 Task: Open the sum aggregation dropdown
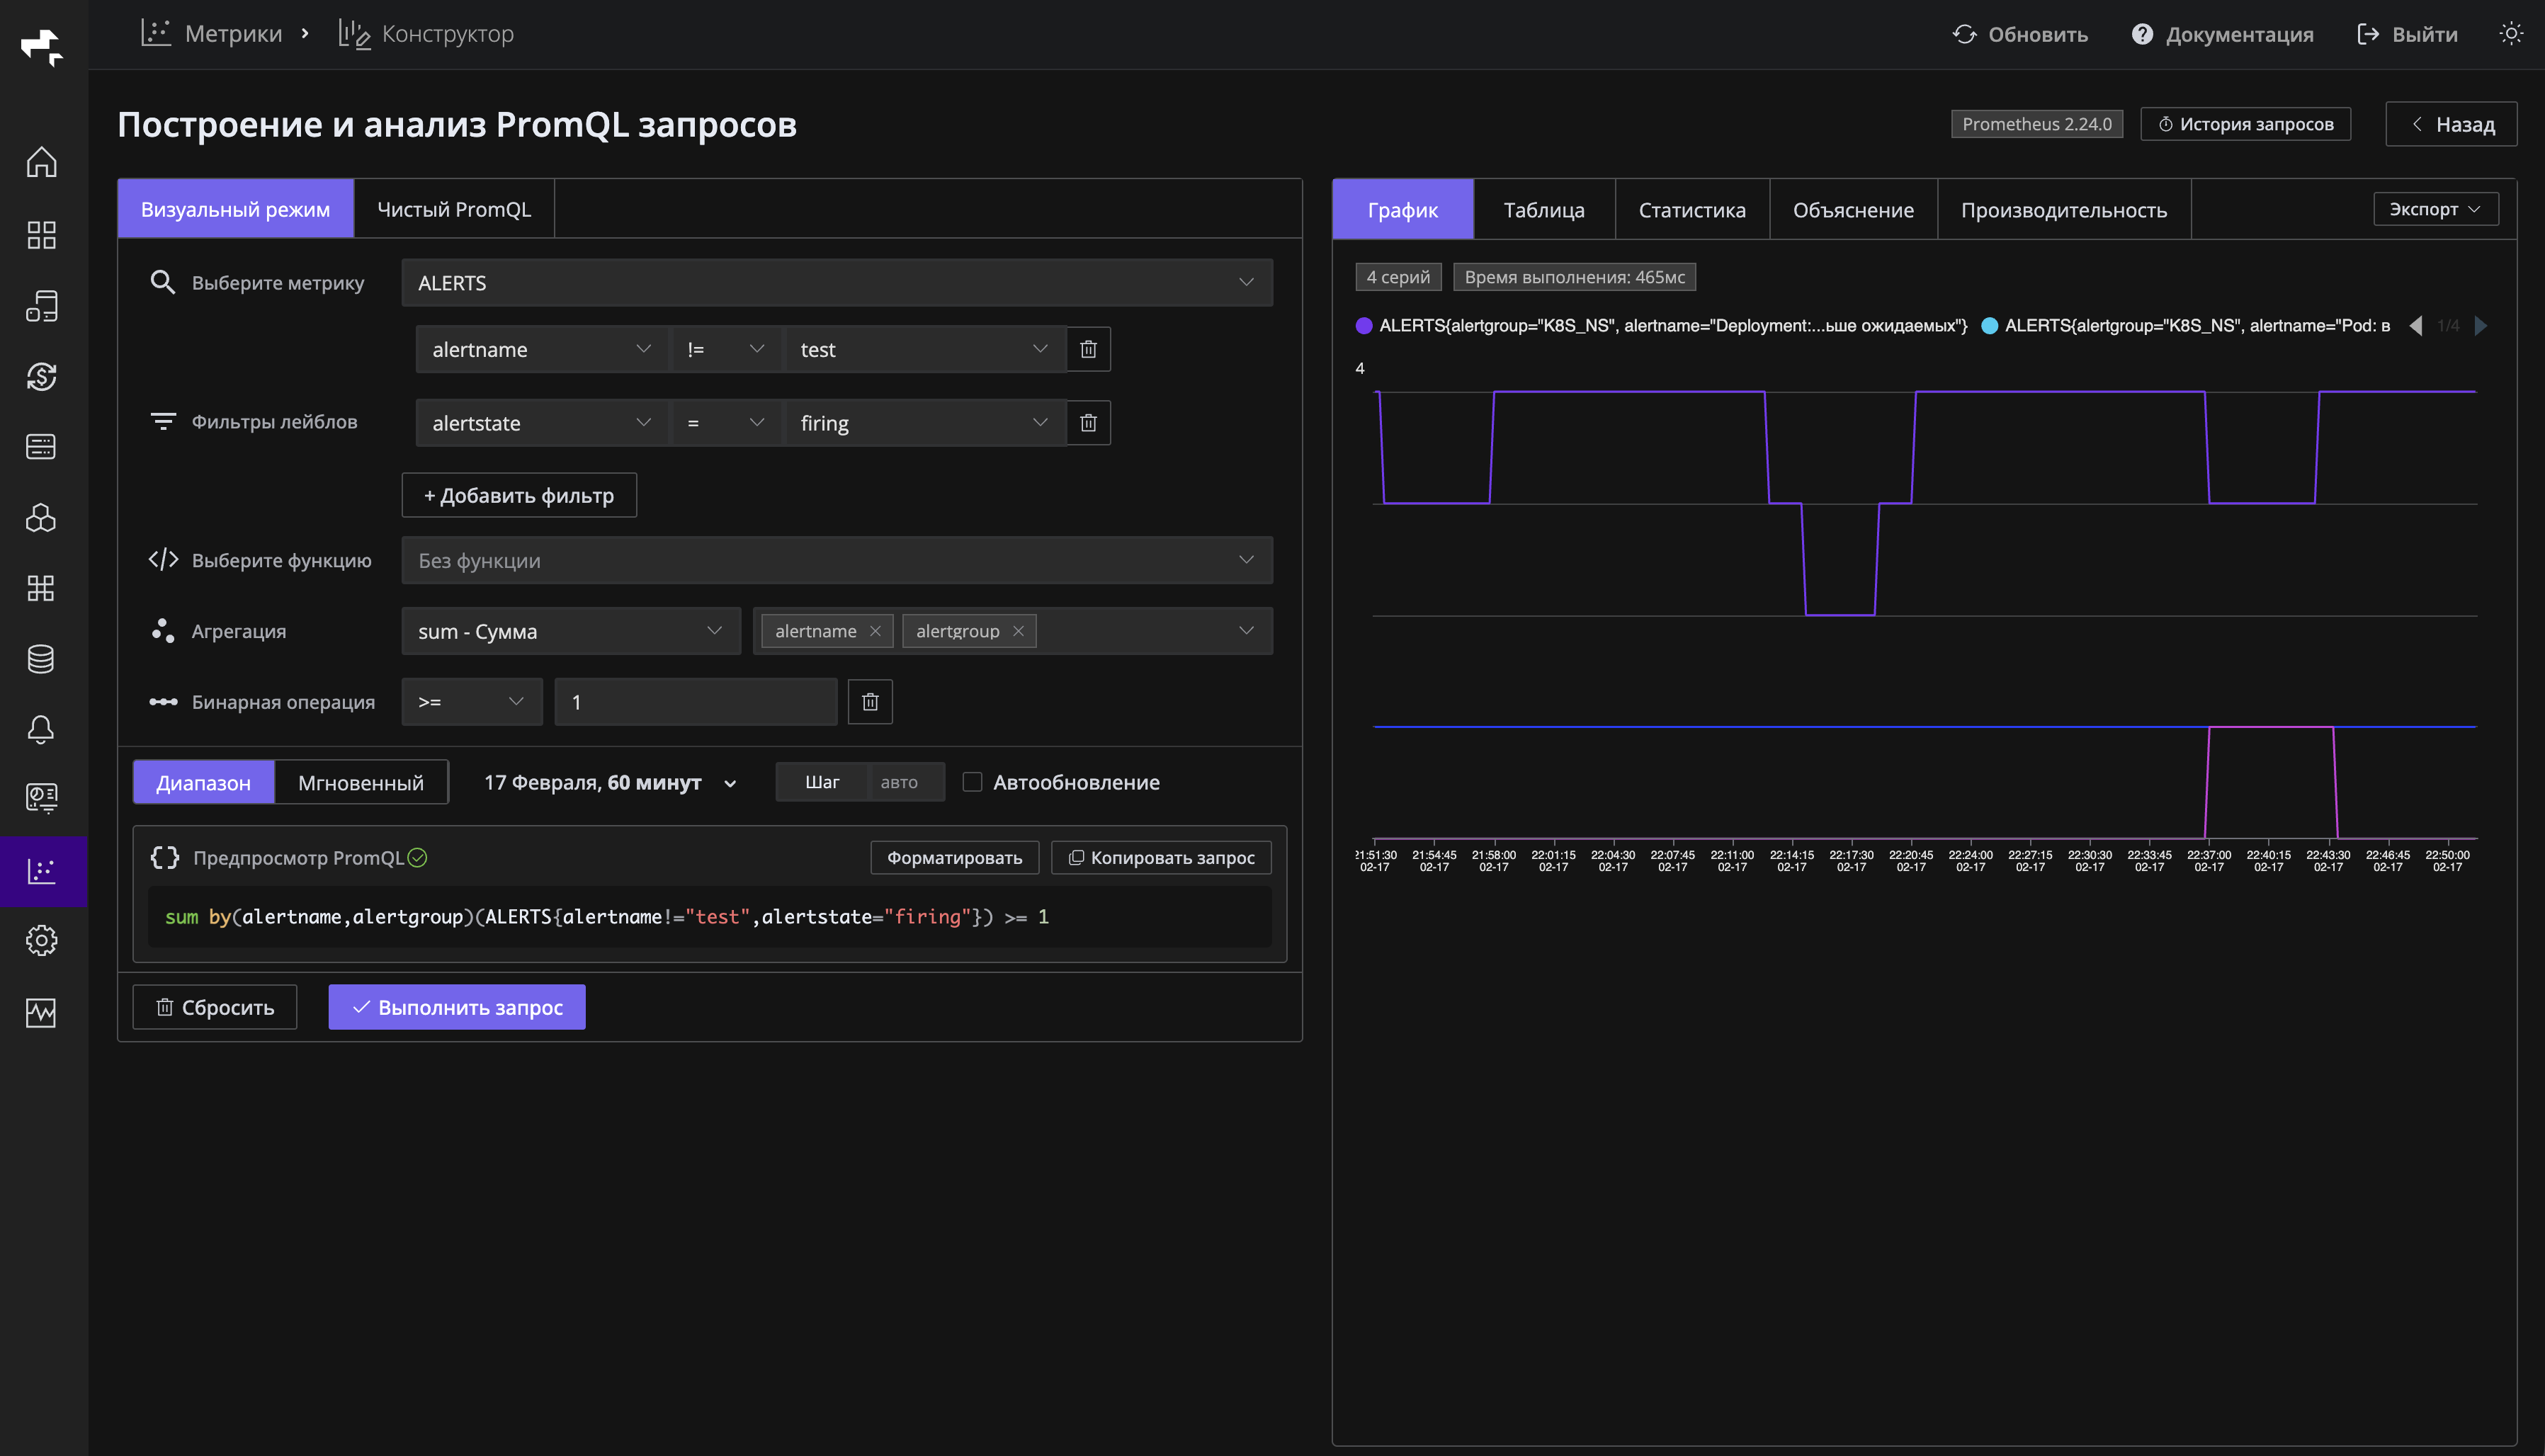click(x=570, y=631)
